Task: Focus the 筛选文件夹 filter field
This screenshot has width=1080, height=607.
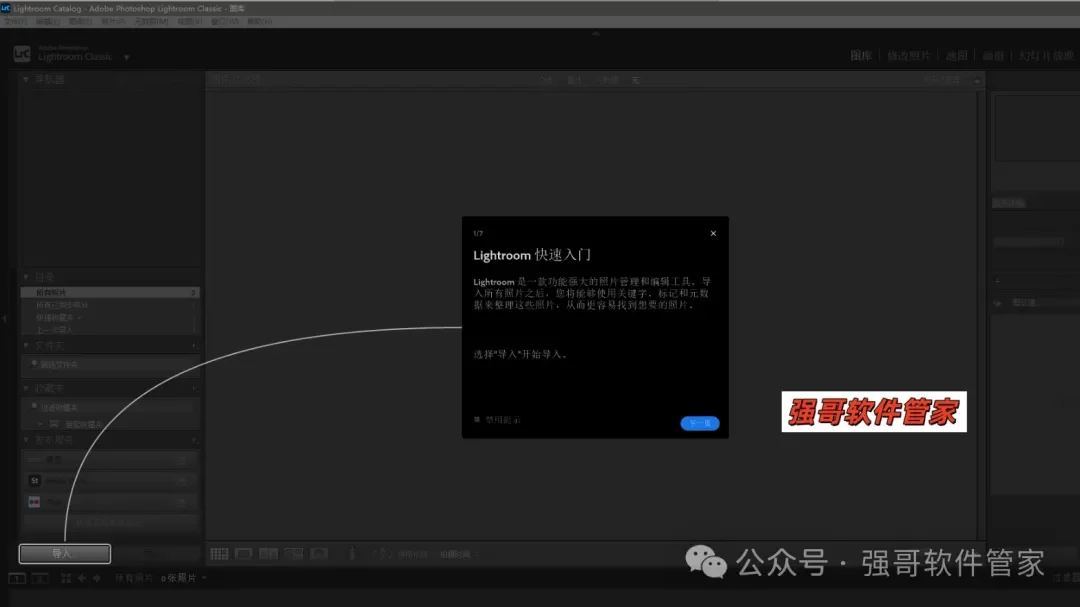Action: click(x=110, y=364)
